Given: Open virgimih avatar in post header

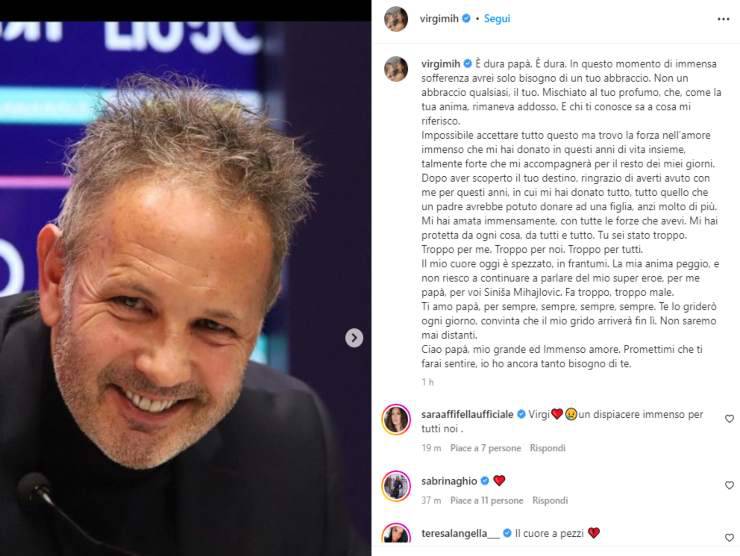Looking at the screenshot, I should pos(396,19).
